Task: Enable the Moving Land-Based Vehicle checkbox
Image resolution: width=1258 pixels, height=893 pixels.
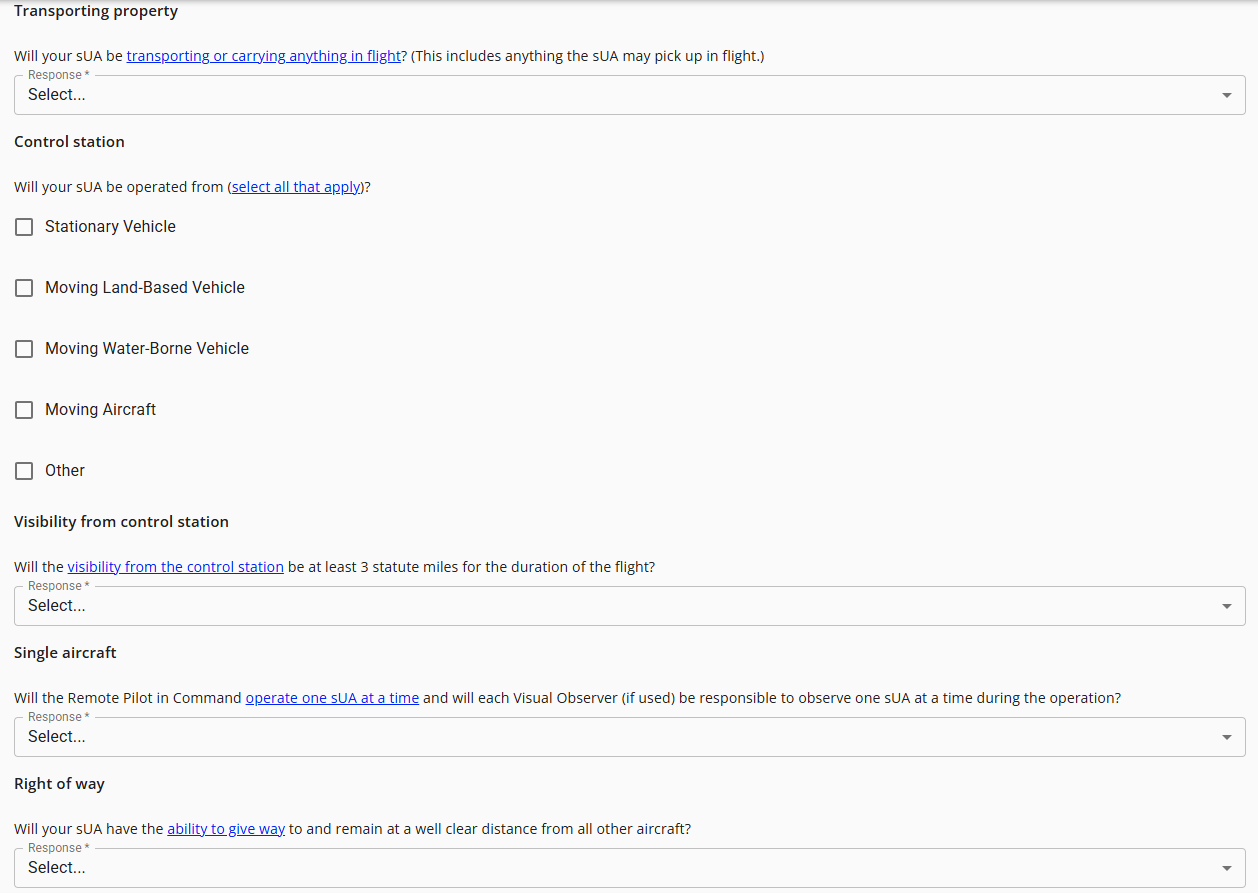Action: [x=23, y=287]
